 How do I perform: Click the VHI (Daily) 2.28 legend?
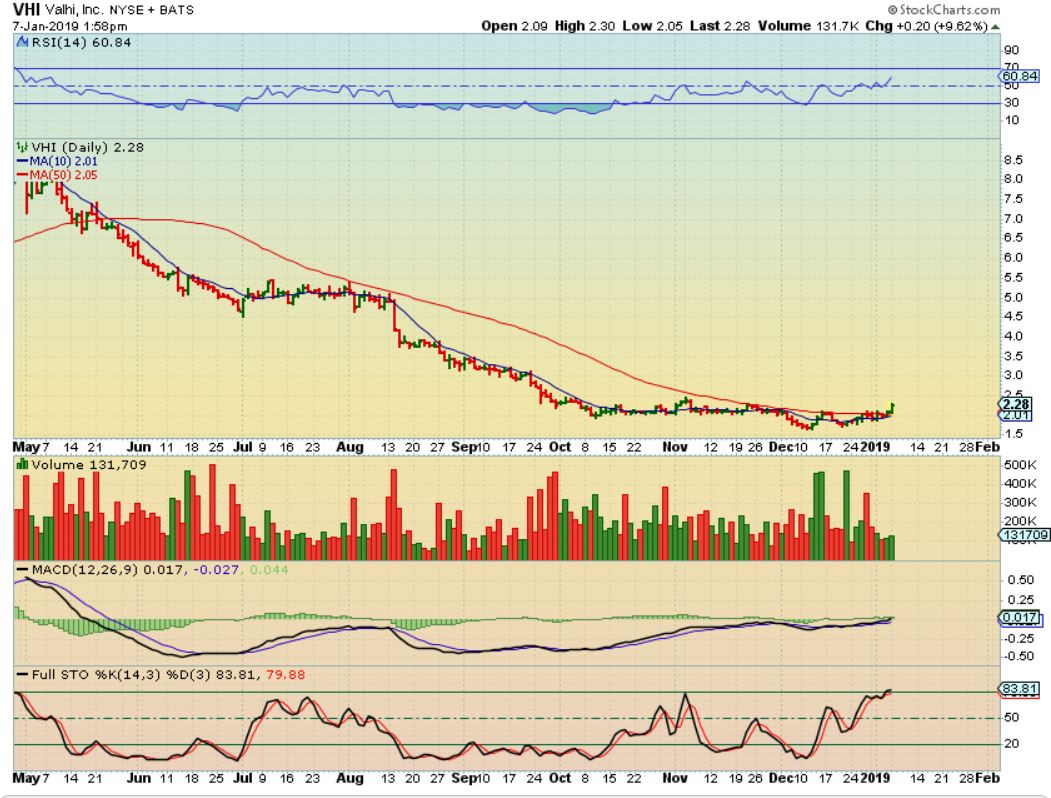tap(88, 147)
